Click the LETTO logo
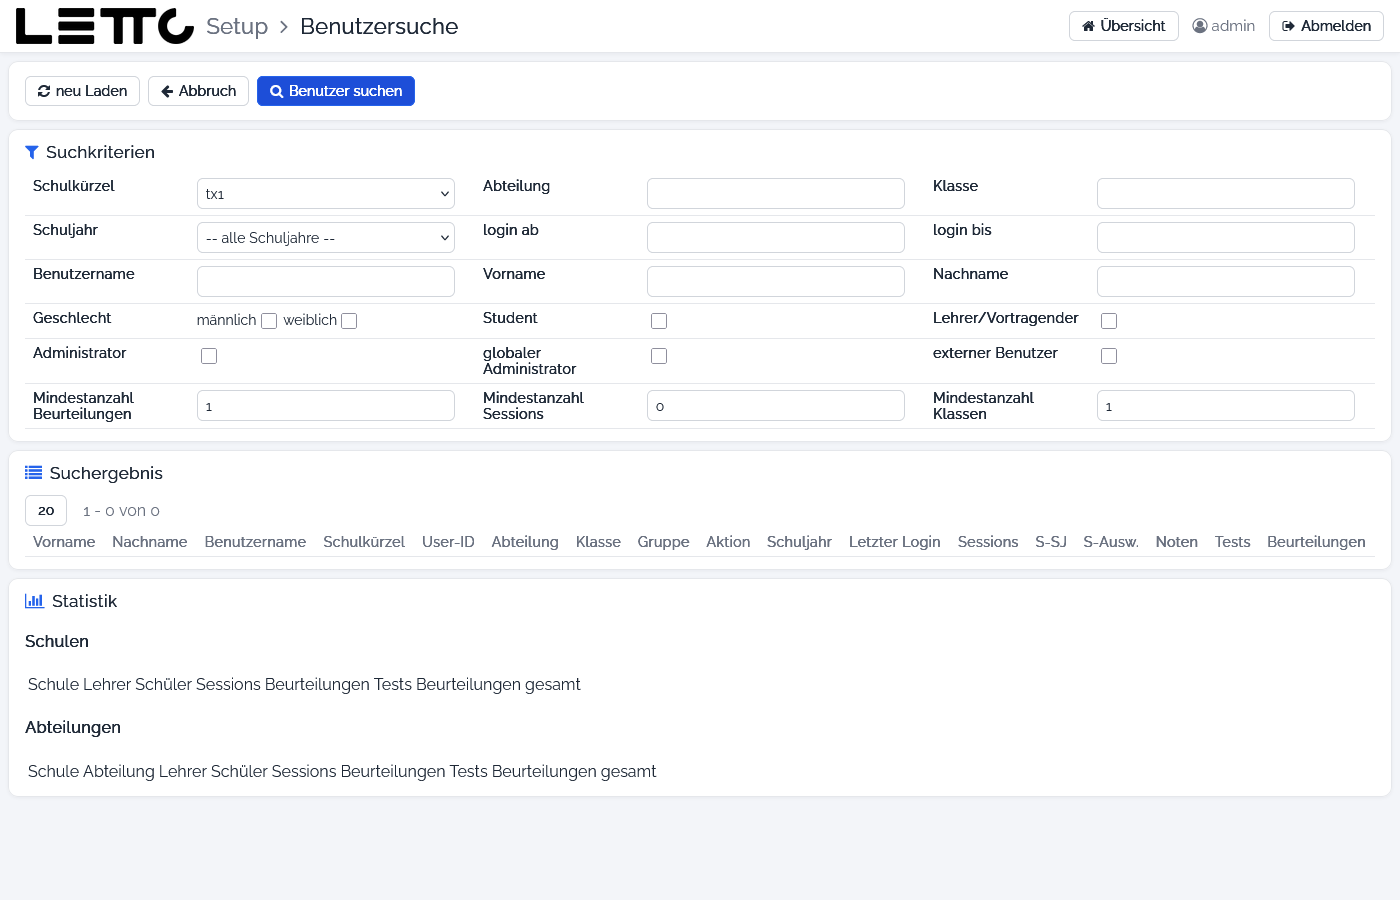Image resolution: width=1400 pixels, height=900 pixels. (x=105, y=26)
